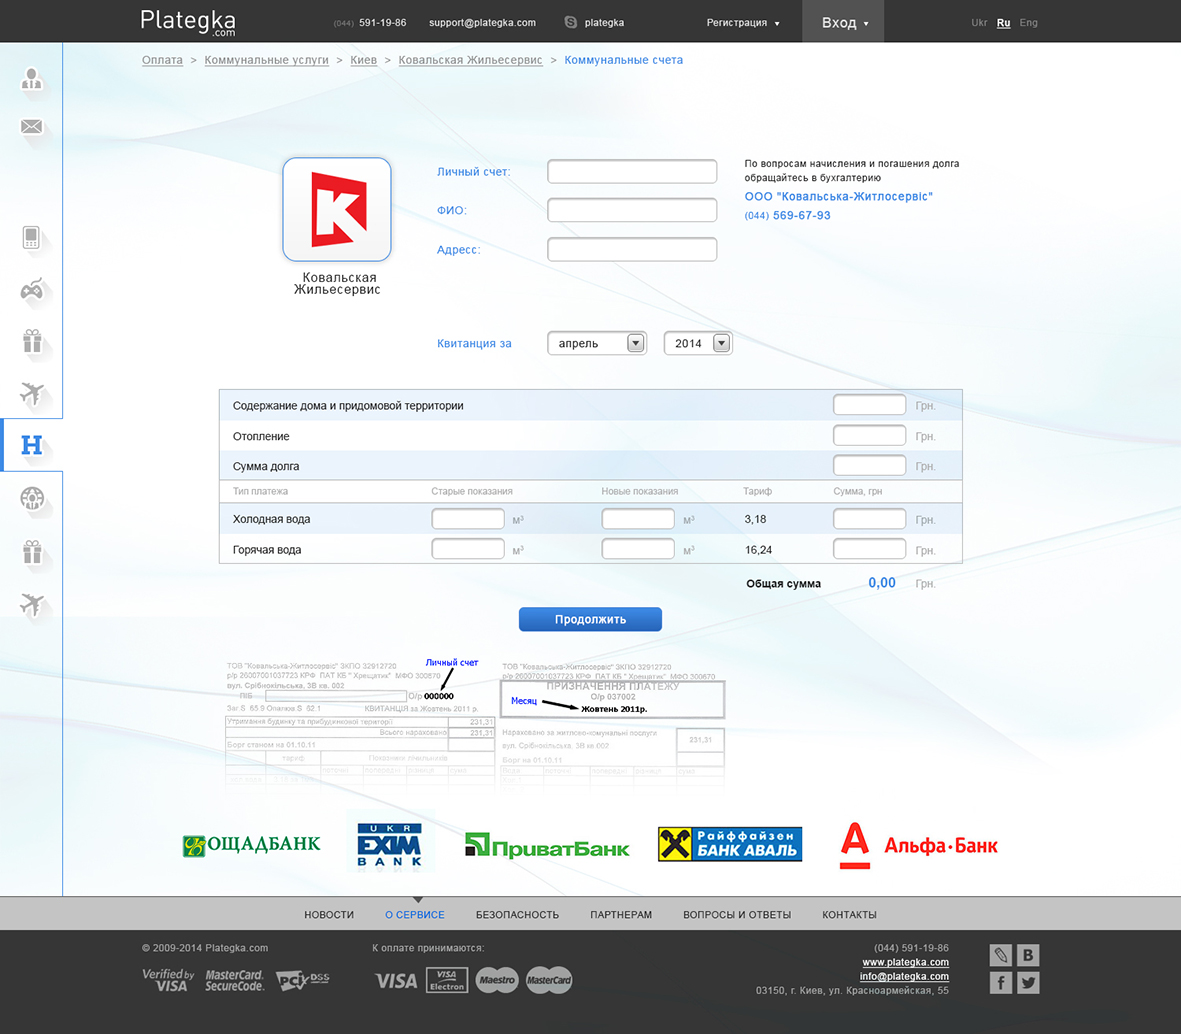
Task: Switch language to Eng
Action: [x=1028, y=23]
